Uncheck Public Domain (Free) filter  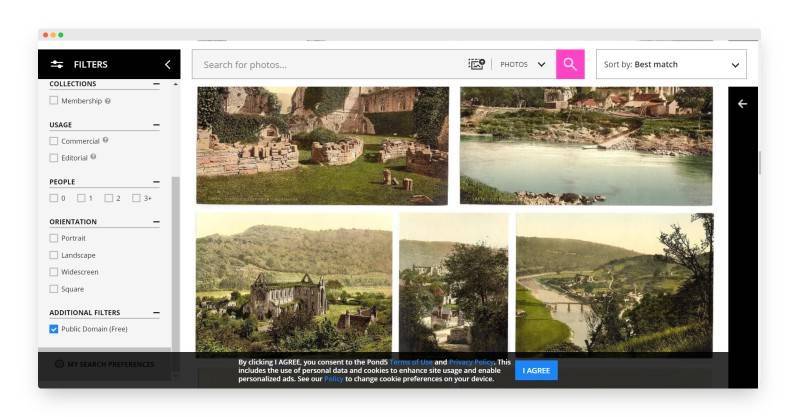click(x=54, y=329)
